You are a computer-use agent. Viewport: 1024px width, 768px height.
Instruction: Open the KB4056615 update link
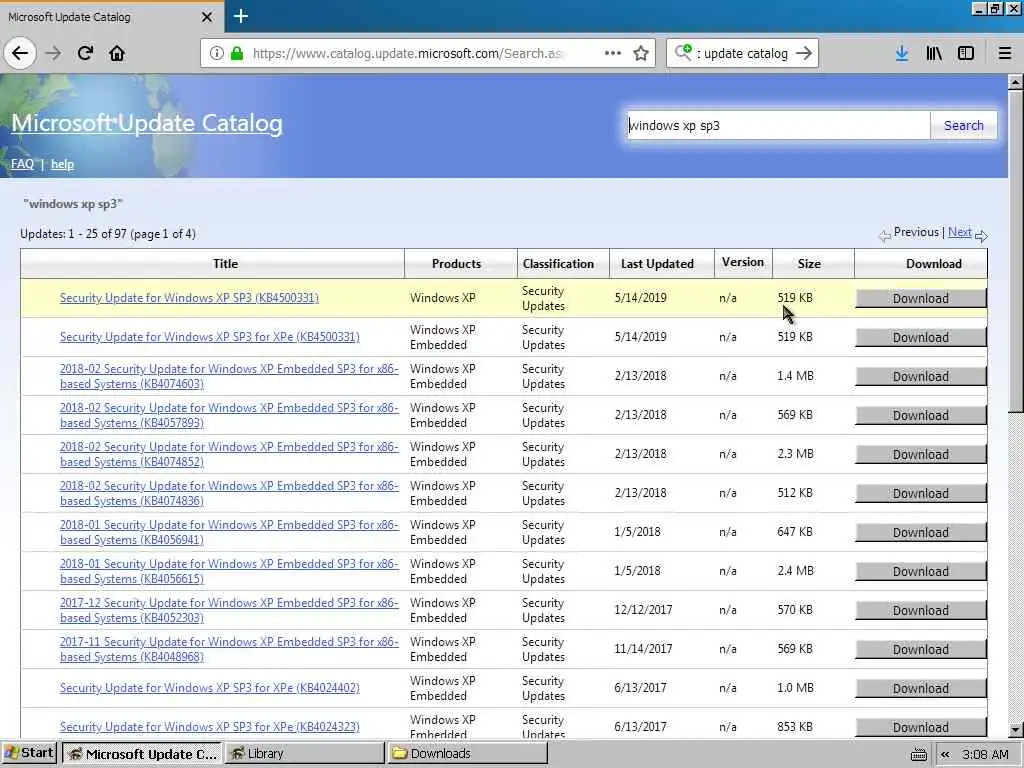(229, 571)
